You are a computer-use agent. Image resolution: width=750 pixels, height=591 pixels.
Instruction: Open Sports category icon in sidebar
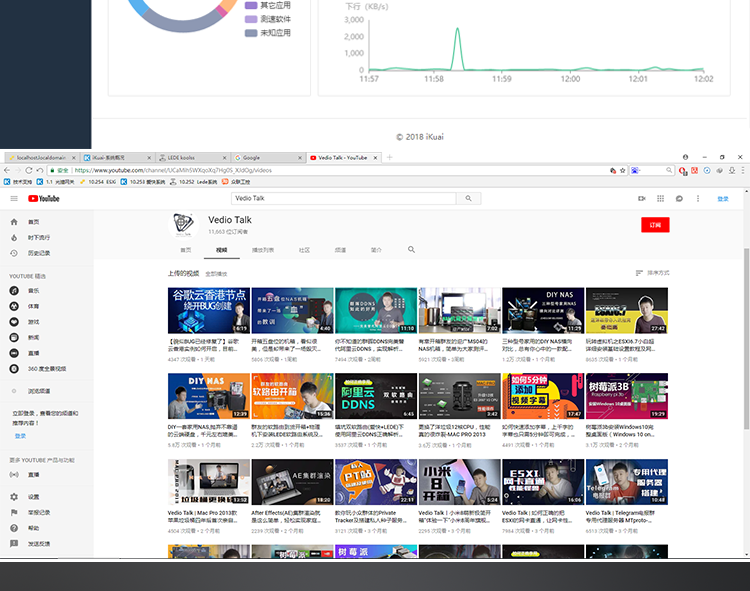(x=14, y=306)
